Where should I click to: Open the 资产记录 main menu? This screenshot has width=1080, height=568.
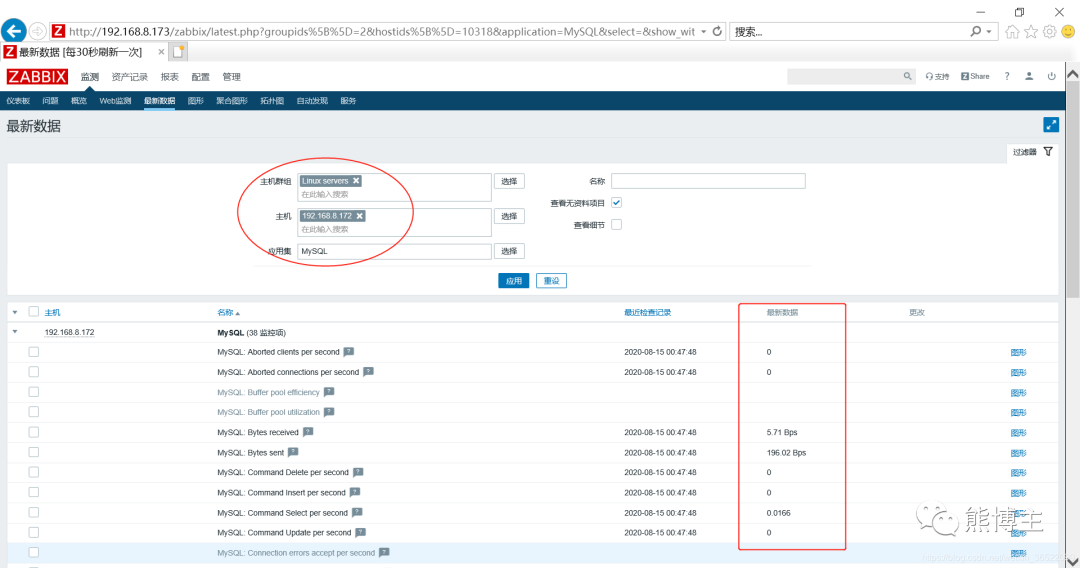(129, 76)
